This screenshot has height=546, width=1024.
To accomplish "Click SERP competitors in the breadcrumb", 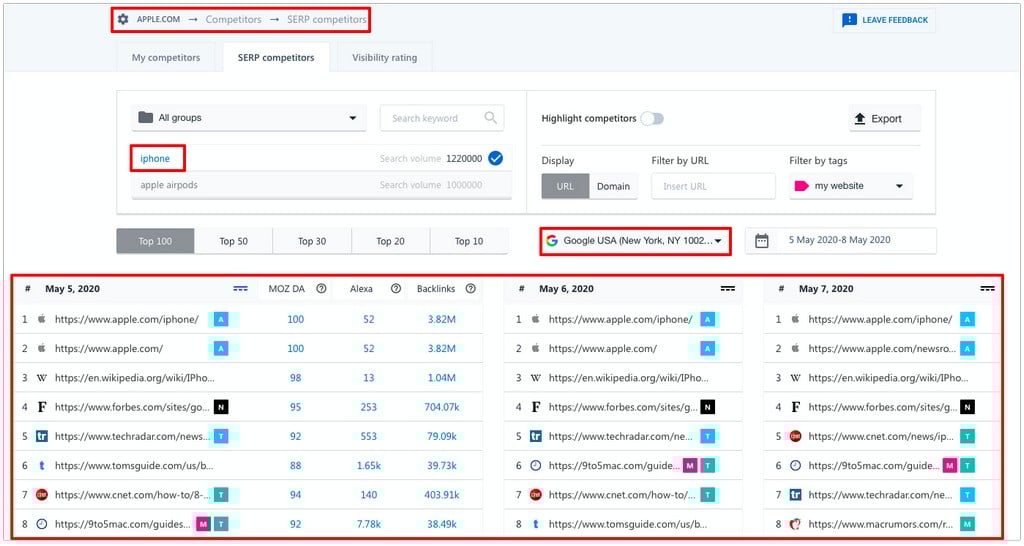I will pyautogui.click(x=327, y=20).
